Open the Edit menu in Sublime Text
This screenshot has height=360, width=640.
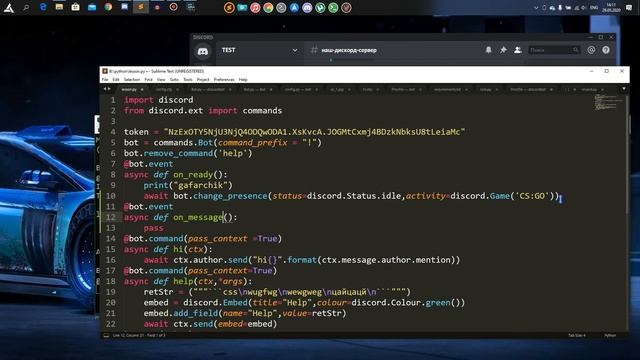[116, 80]
